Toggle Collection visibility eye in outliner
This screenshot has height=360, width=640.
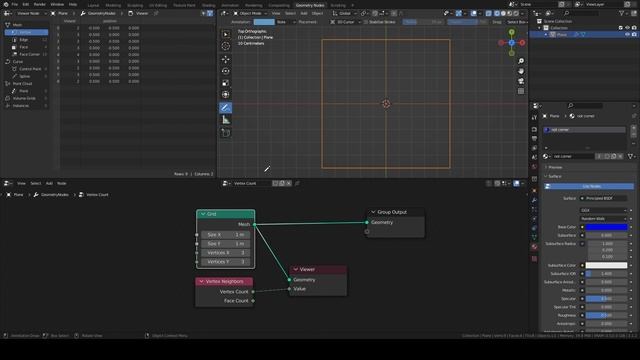(627, 28)
